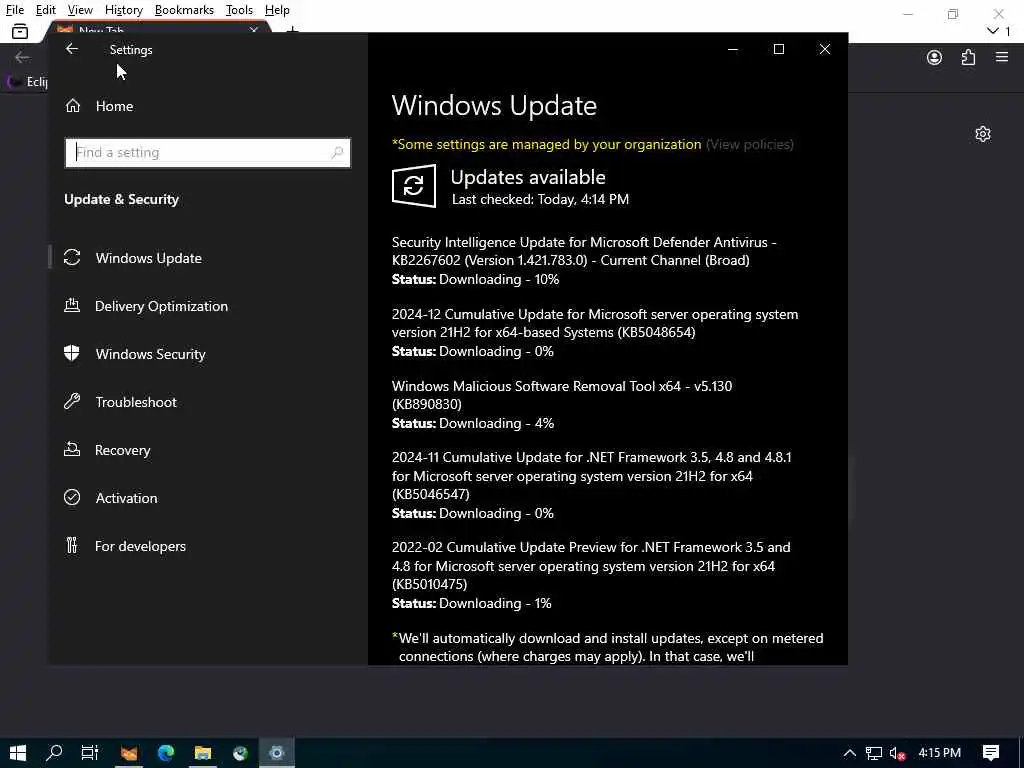Open the browser File menu
This screenshot has height=768, width=1024.
click(15, 10)
